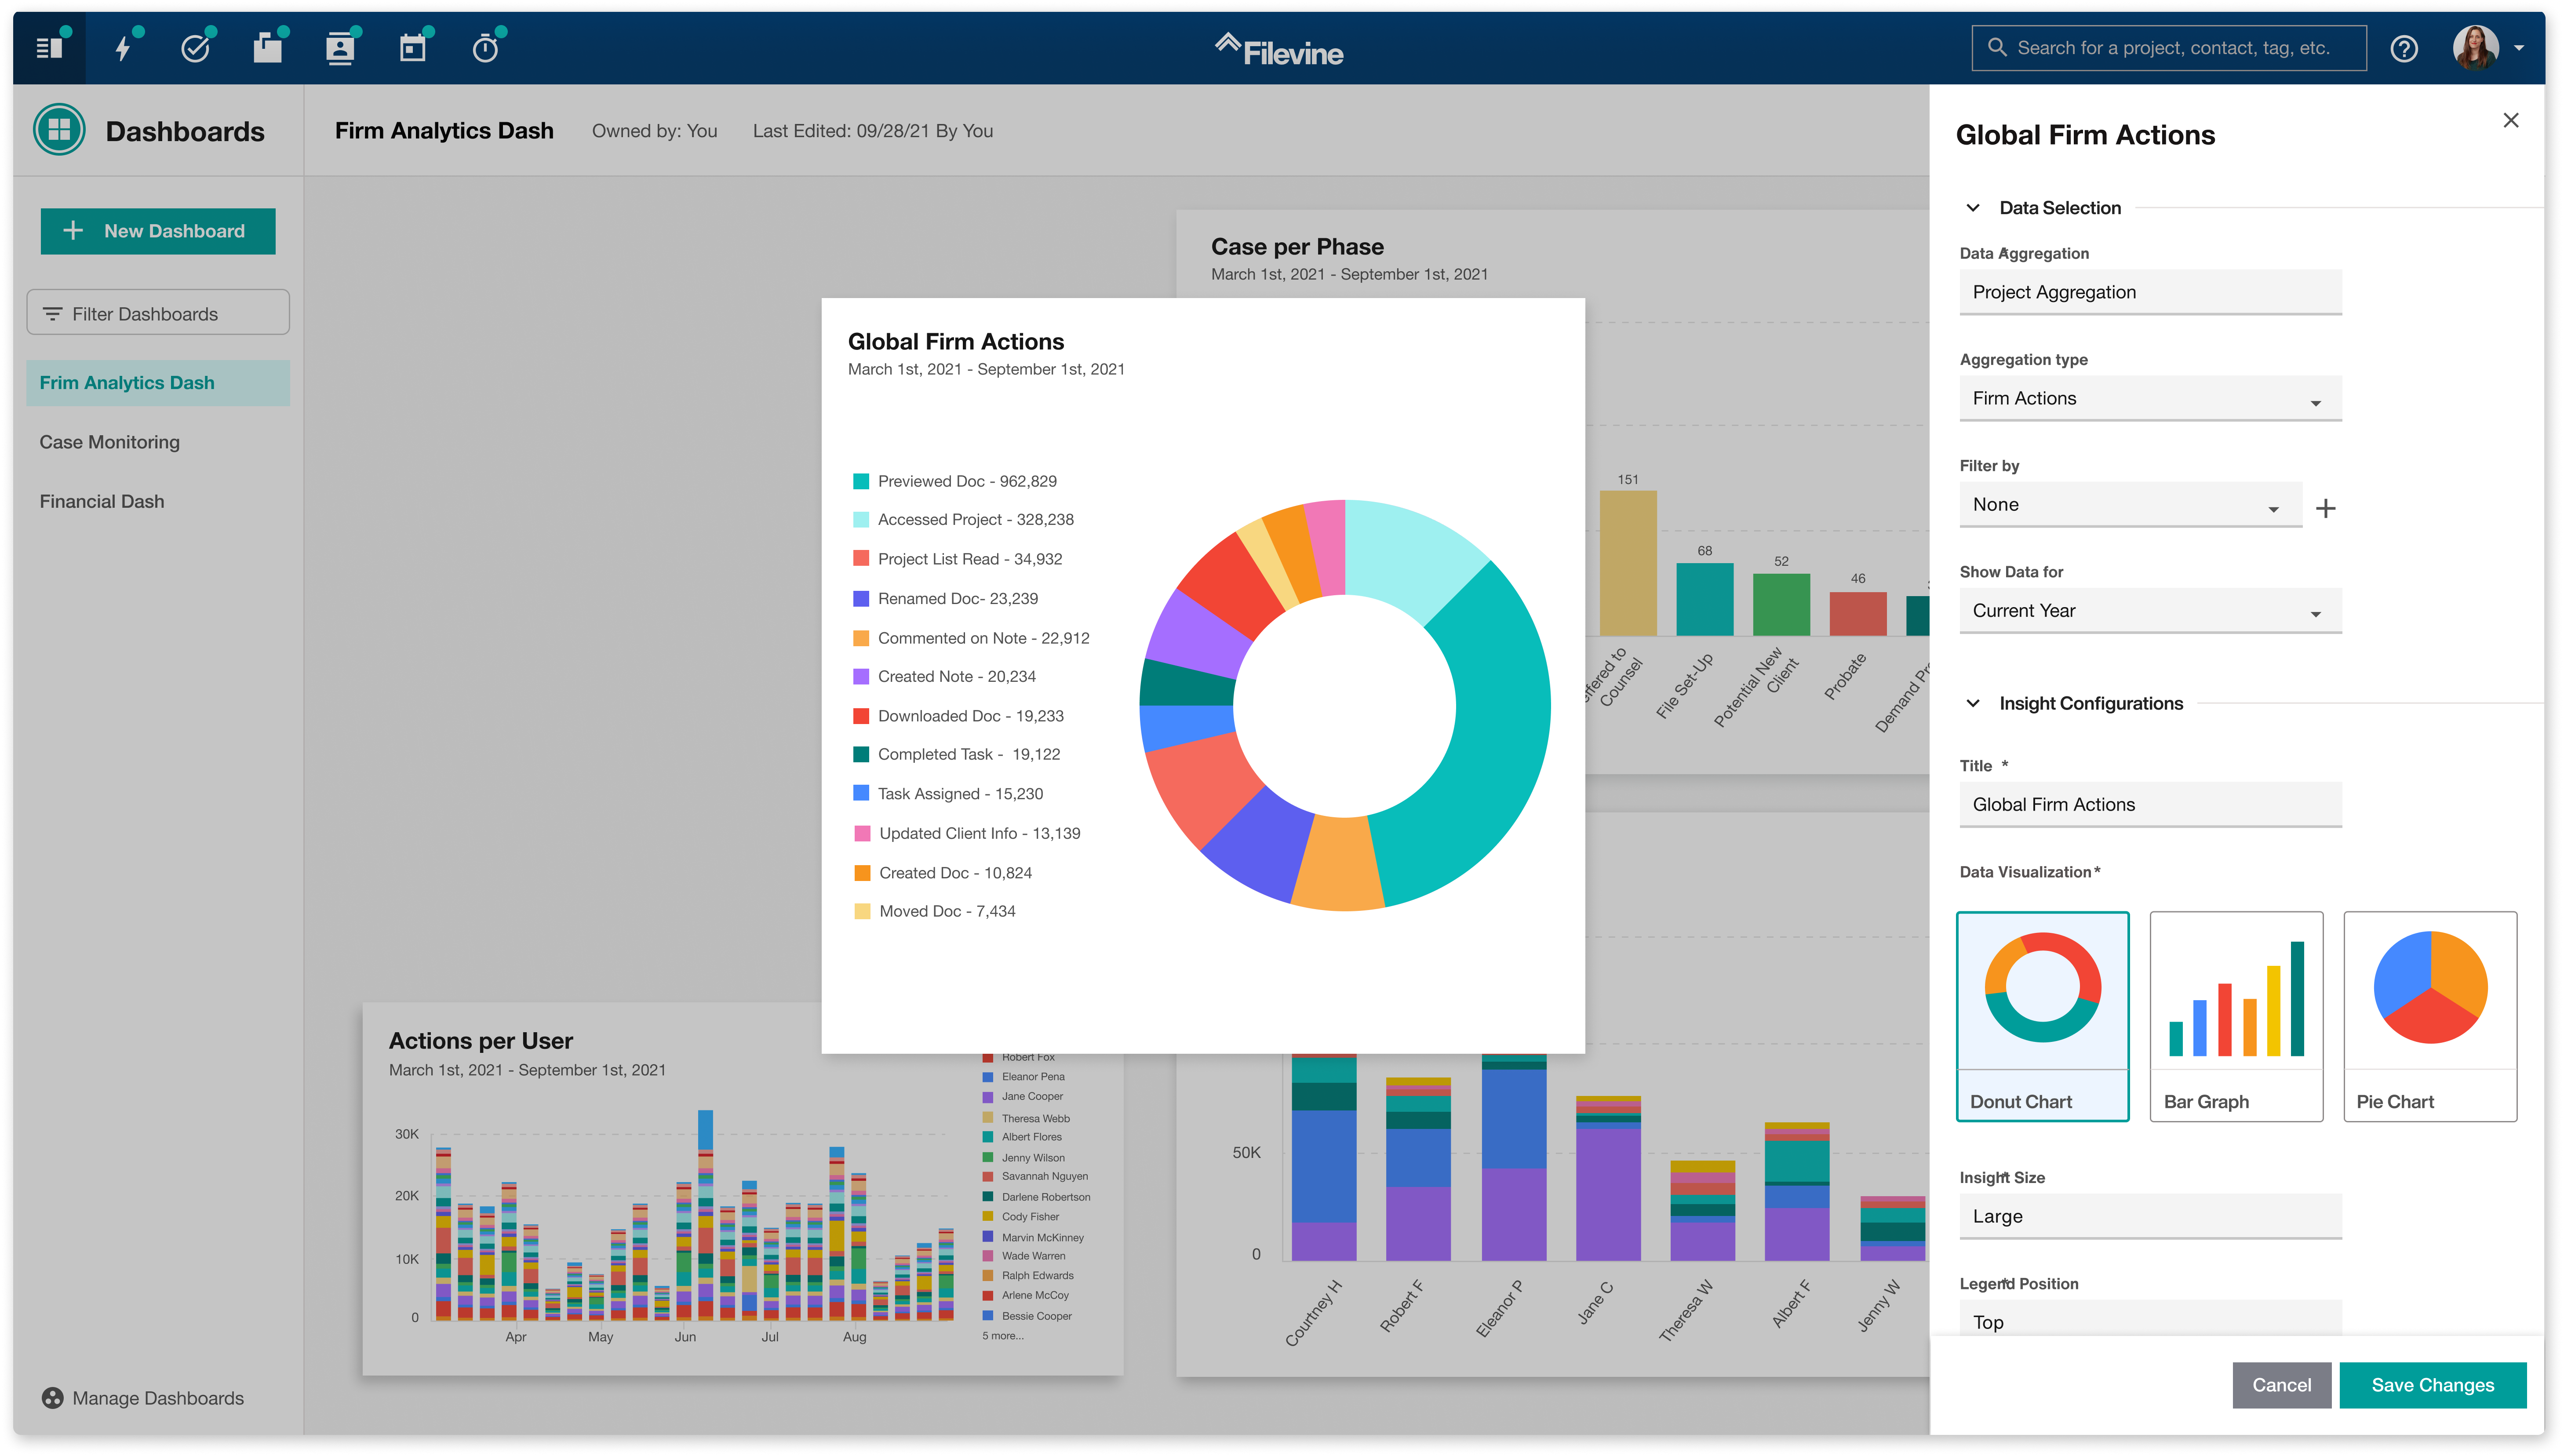The height and width of the screenshot is (1456, 2564).
Task: Open Financial Dash dashboard
Action: click(x=102, y=502)
